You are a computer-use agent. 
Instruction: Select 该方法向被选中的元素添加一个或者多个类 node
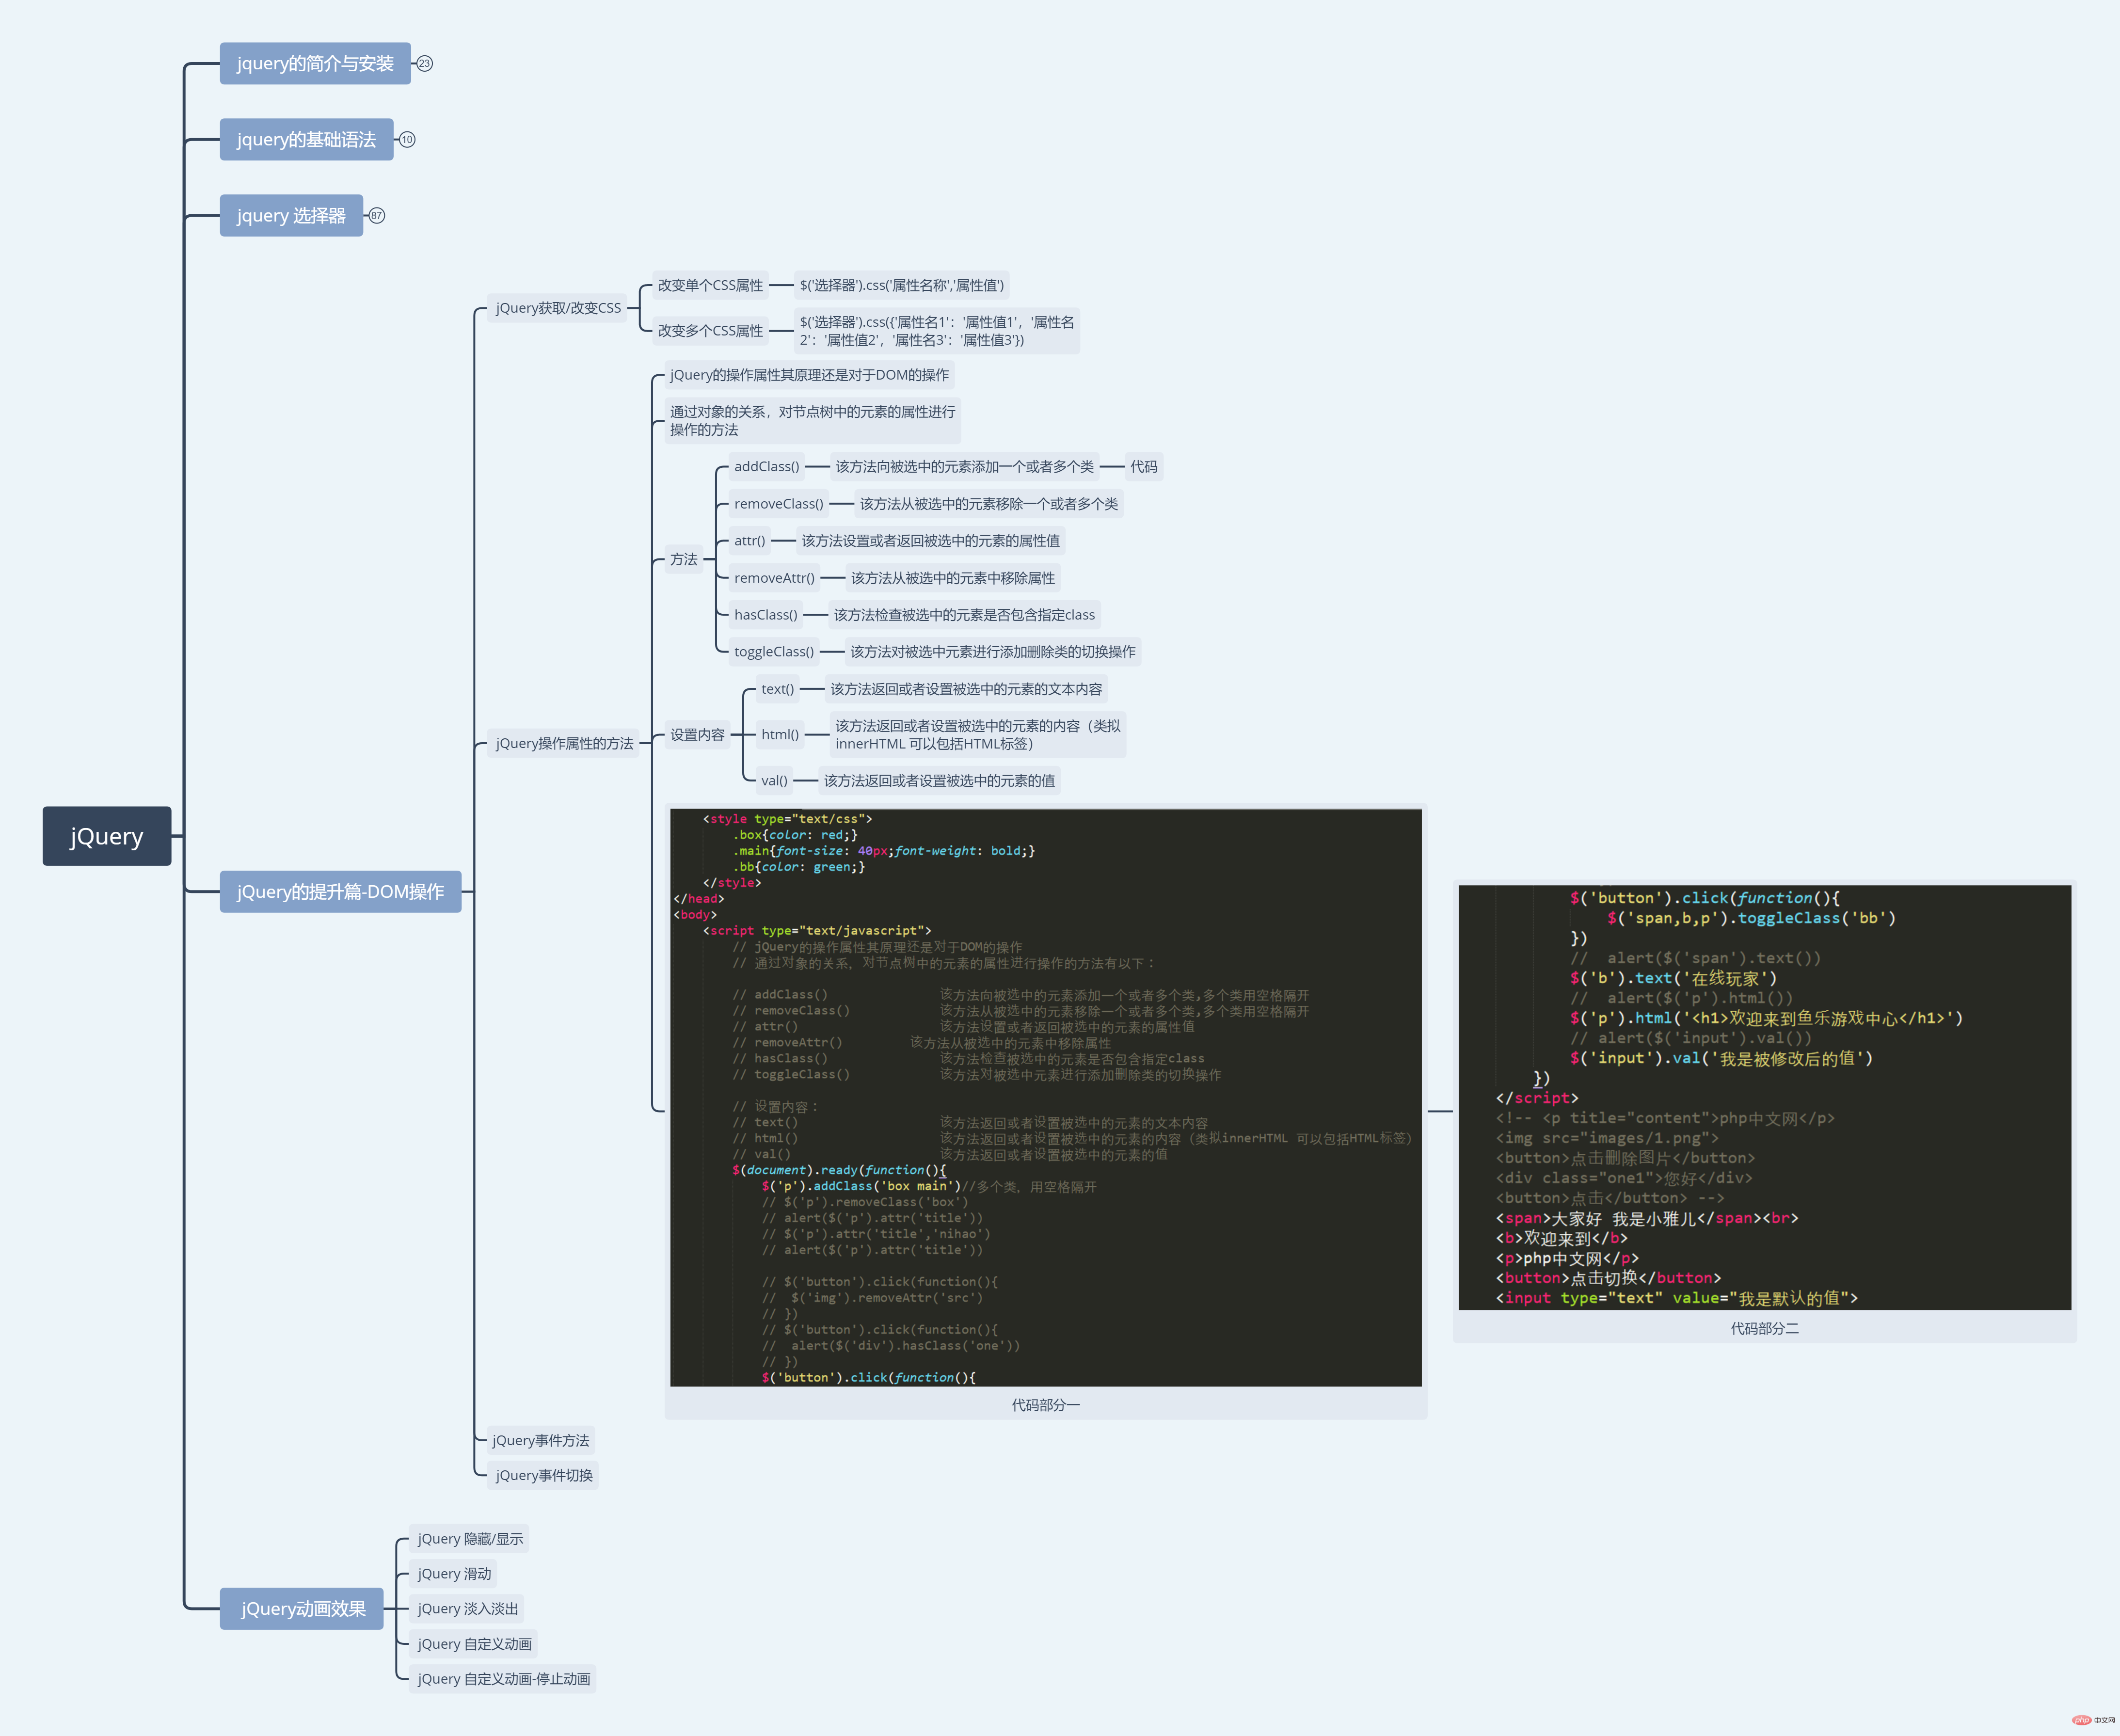coord(965,467)
